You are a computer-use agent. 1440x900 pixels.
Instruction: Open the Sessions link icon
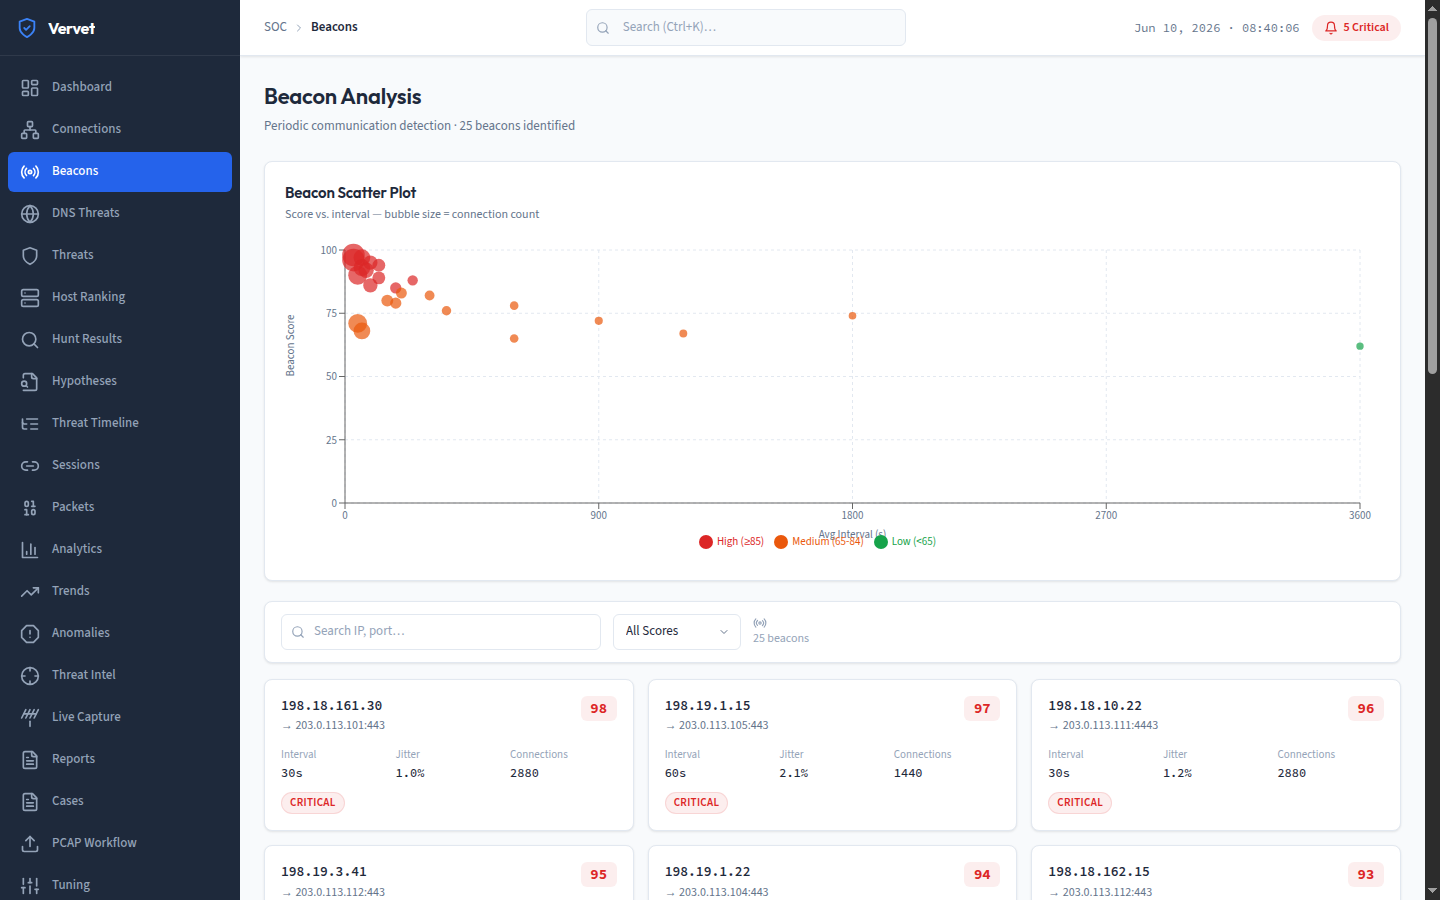point(30,465)
